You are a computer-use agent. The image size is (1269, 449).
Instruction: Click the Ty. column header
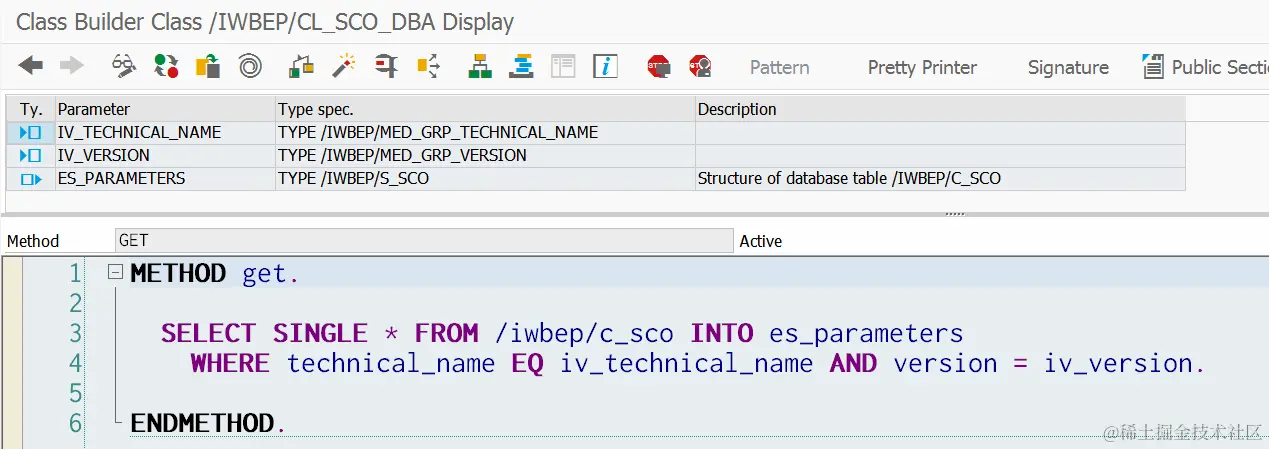(30, 109)
